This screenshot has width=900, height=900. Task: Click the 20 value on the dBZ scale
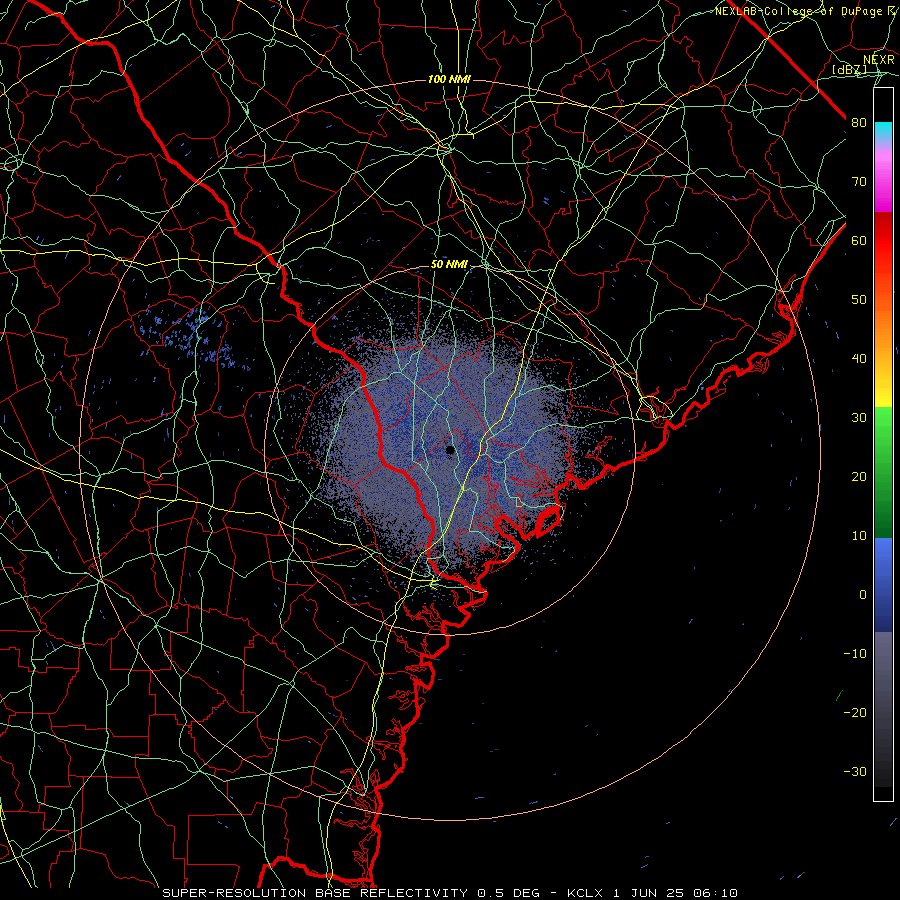(x=859, y=476)
